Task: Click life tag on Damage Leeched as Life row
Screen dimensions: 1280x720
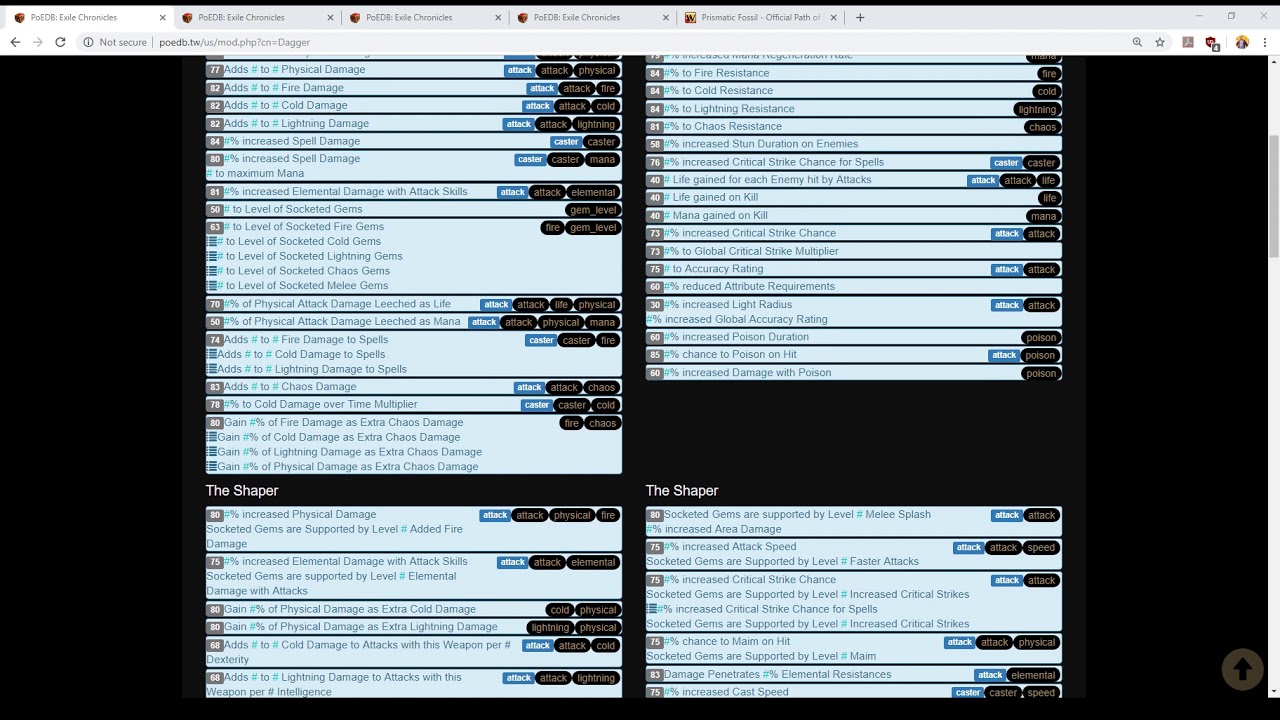Action: pos(561,305)
